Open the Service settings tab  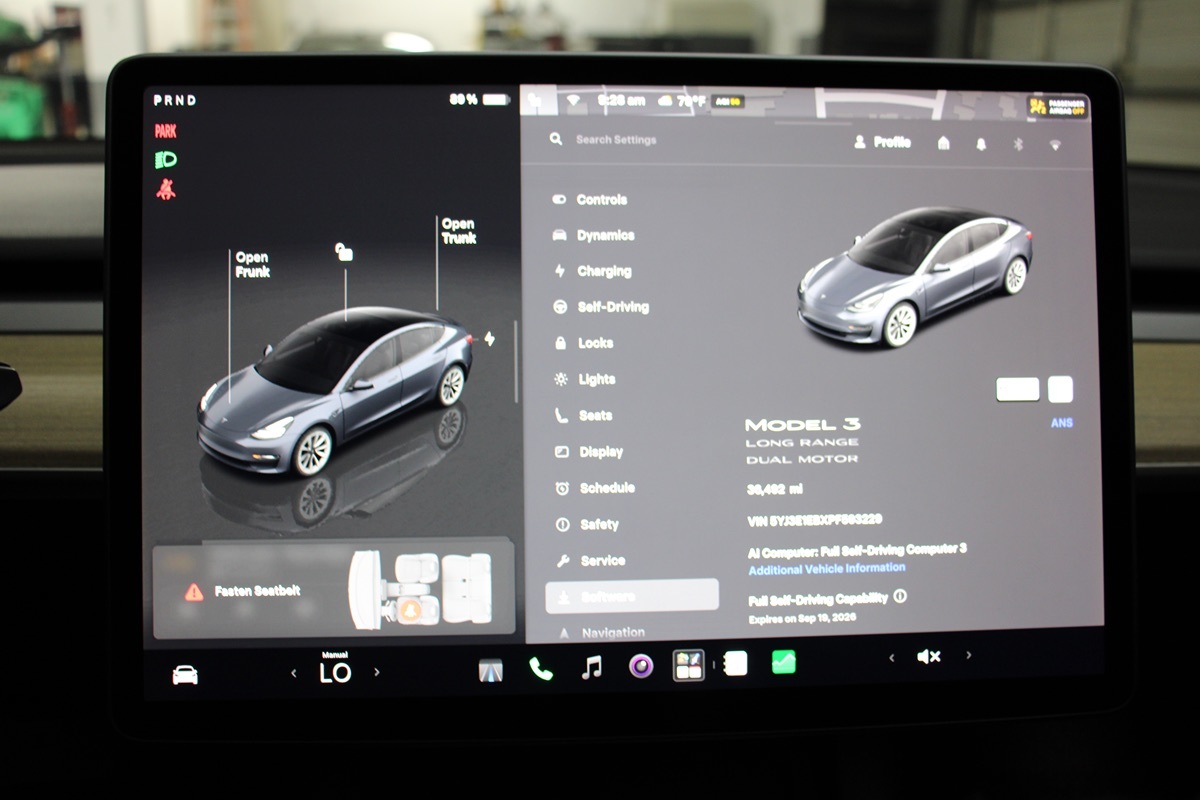click(589, 561)
